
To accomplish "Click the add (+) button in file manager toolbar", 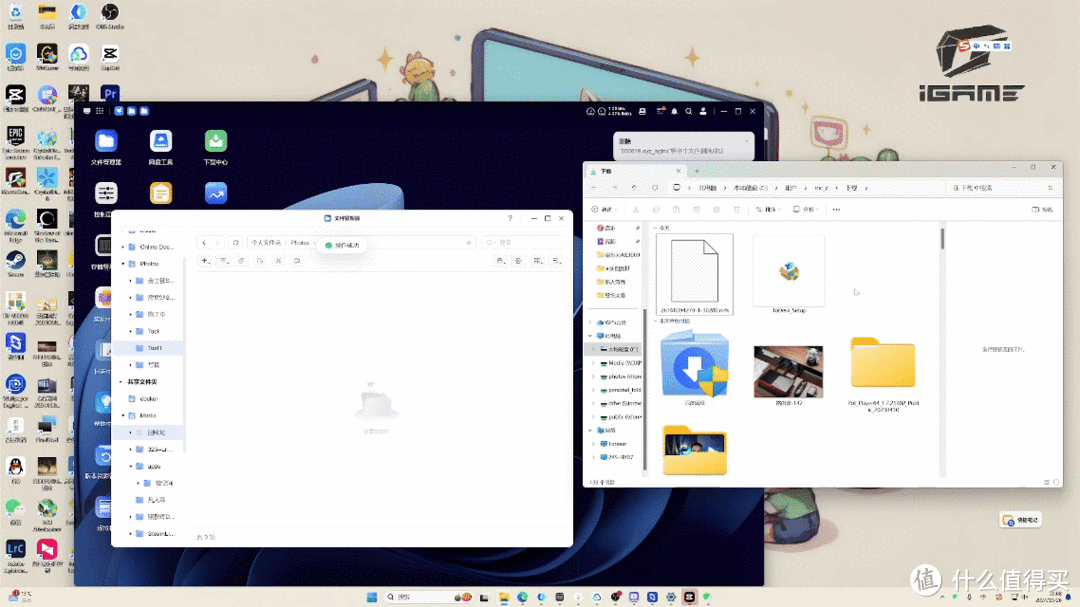I will click(205, 261).
